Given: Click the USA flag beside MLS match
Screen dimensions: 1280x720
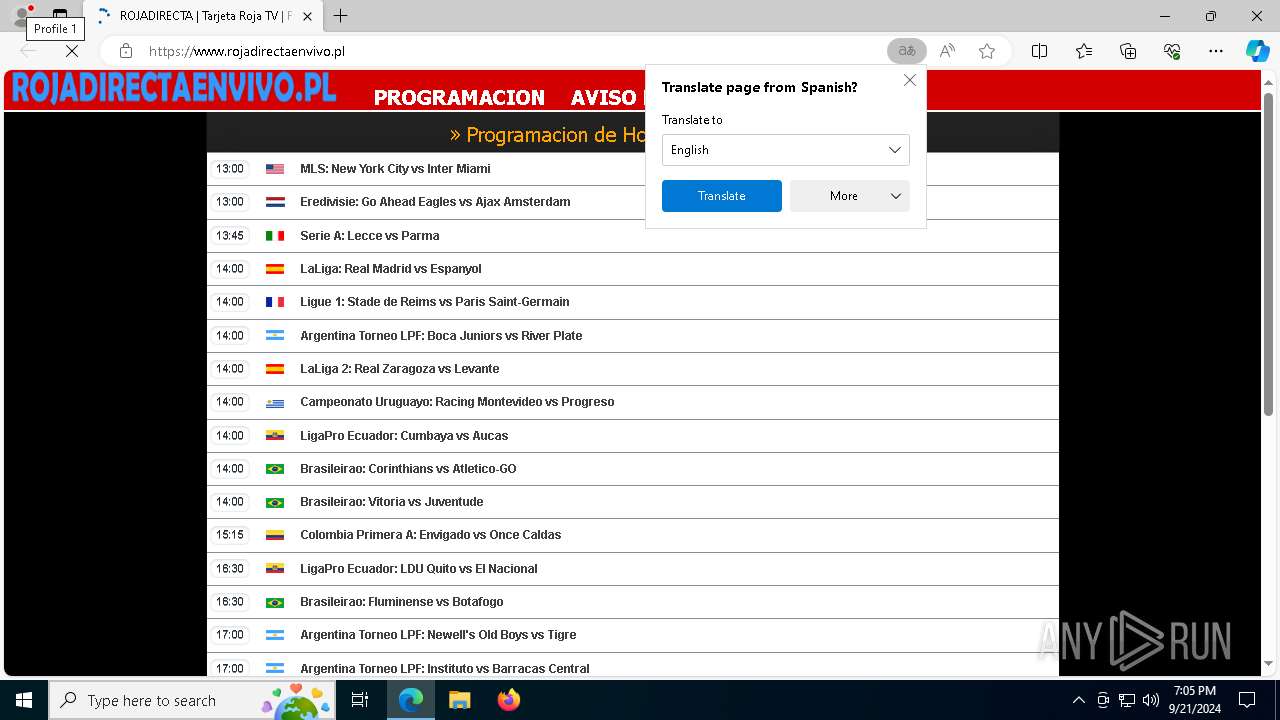Looking at the screenshot, I should pyautogui.click(x=275, y=169).
